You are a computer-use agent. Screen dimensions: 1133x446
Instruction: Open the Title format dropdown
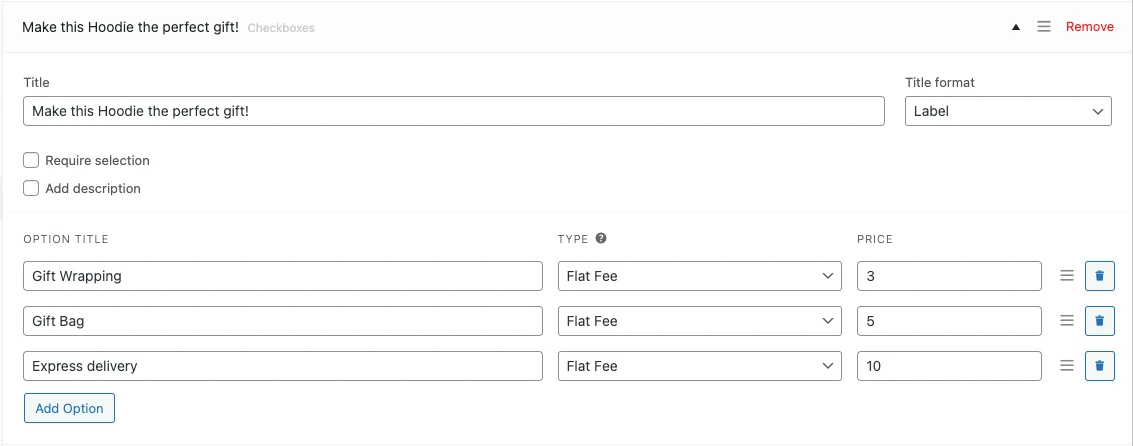1008,111
